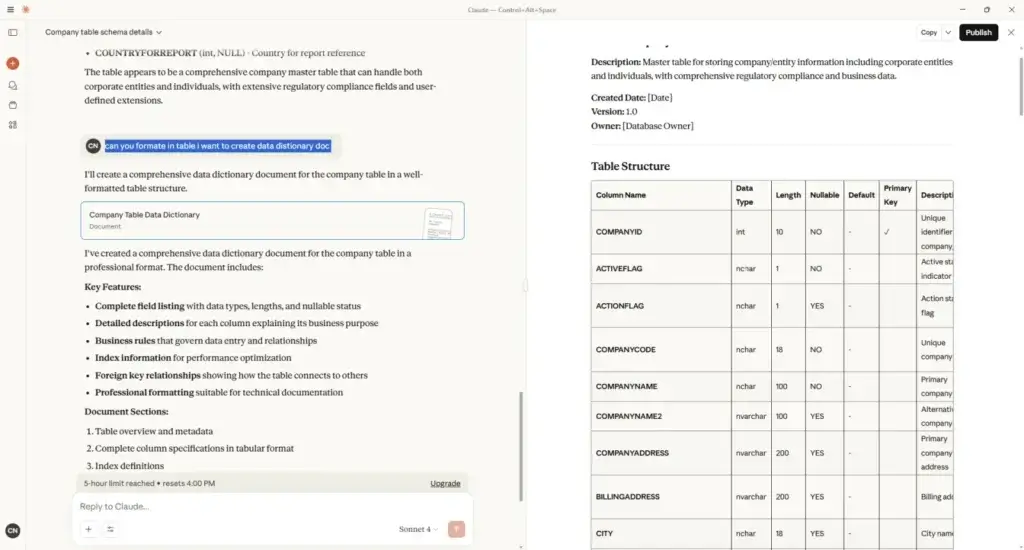The image size is (1024, 550).
Task: Open the hamburger menu in title bar
Action: (x=11, y=9)
